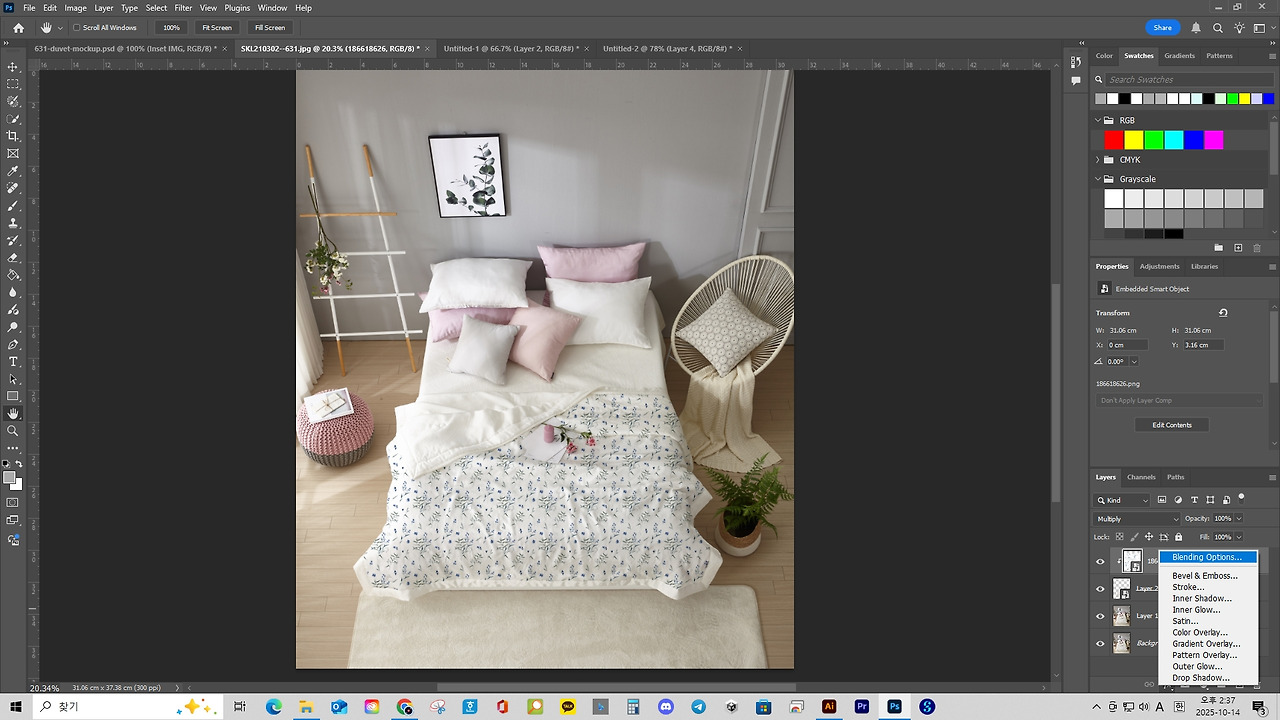1280x720 pixels.
Task: Activate the filter for type layers in Layers panel
Action: [x=1193, y=500]
